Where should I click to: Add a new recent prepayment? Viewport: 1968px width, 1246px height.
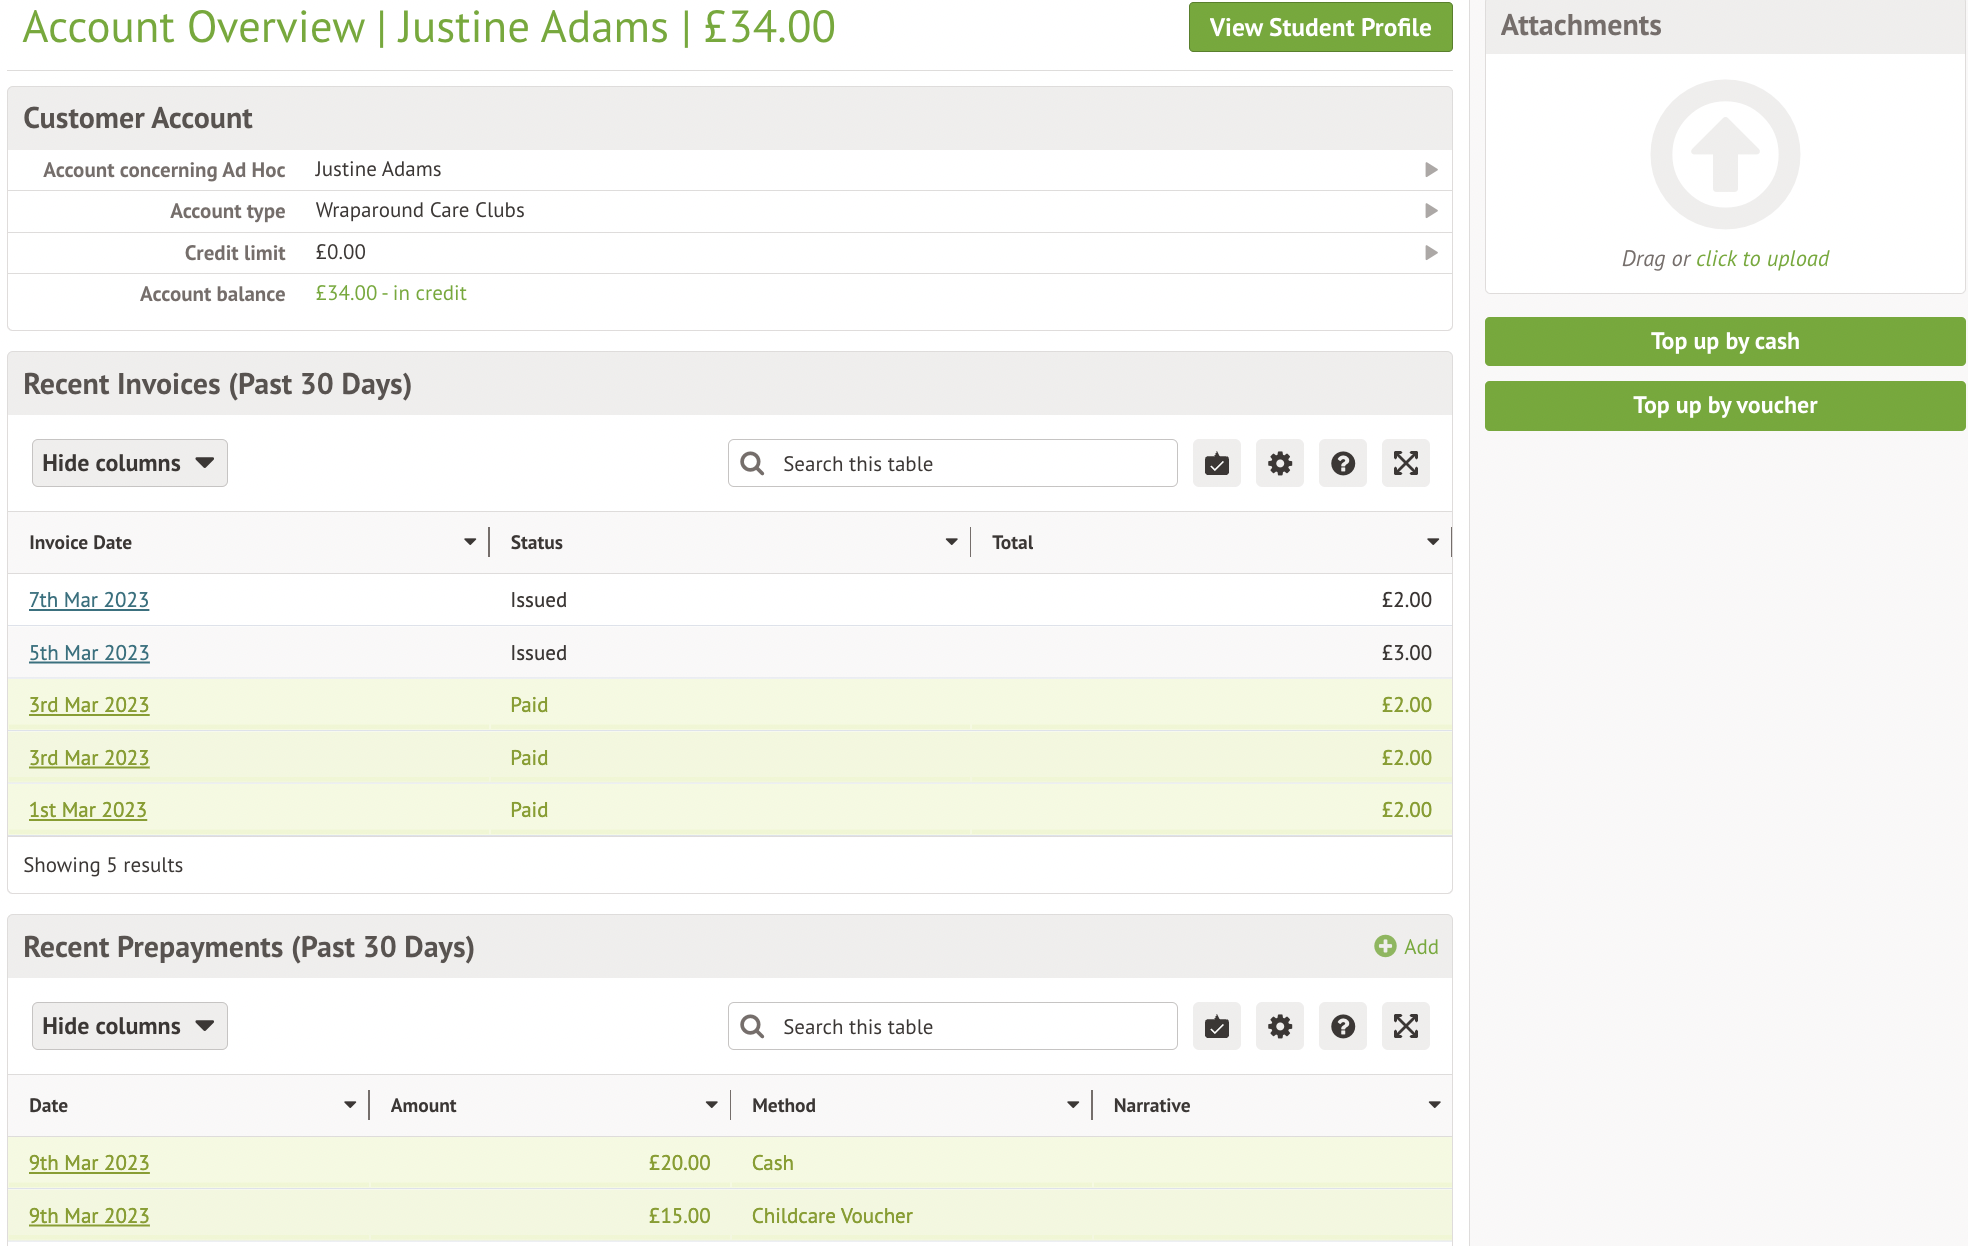pyautogui.click(x=1406, y=947)
